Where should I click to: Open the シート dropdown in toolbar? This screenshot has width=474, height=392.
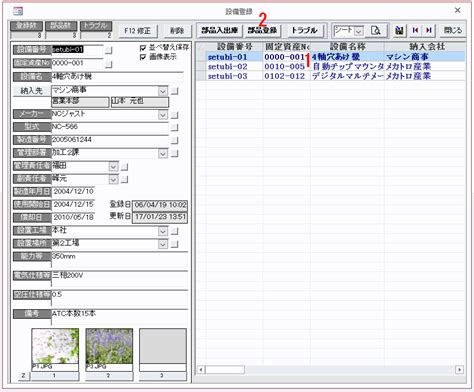click(x=359, y=31)
